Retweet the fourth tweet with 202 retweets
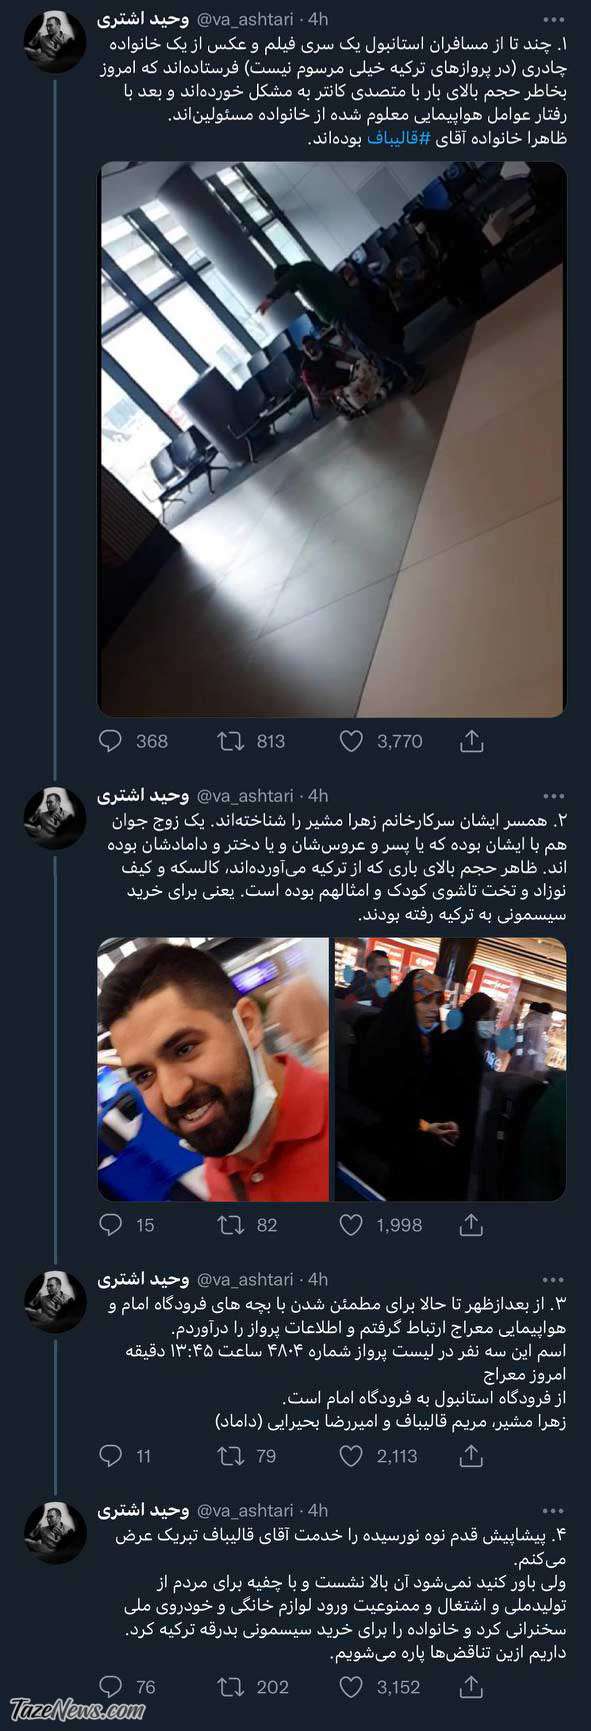Viewport: 591px width, 1731px height. point(230,1687)
